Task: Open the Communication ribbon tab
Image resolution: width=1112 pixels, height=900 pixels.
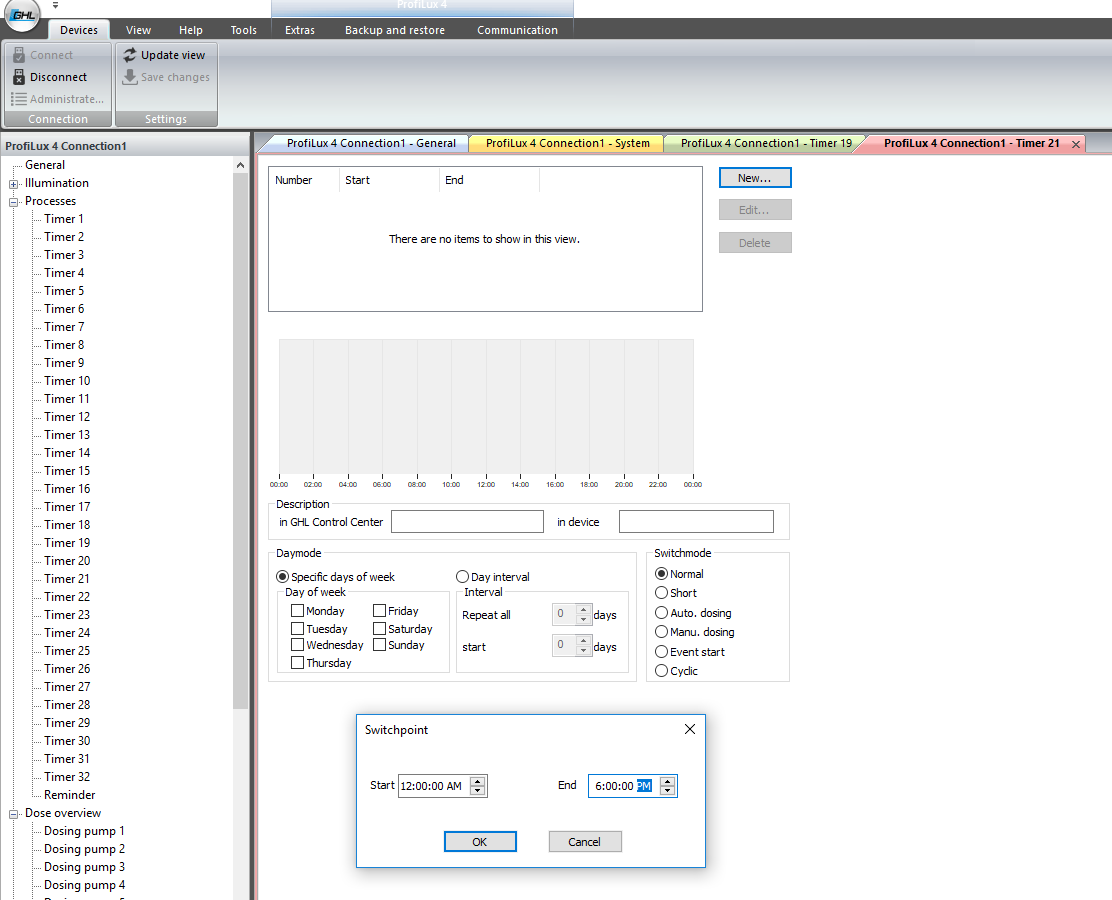Action: click(x=517, y=30)
